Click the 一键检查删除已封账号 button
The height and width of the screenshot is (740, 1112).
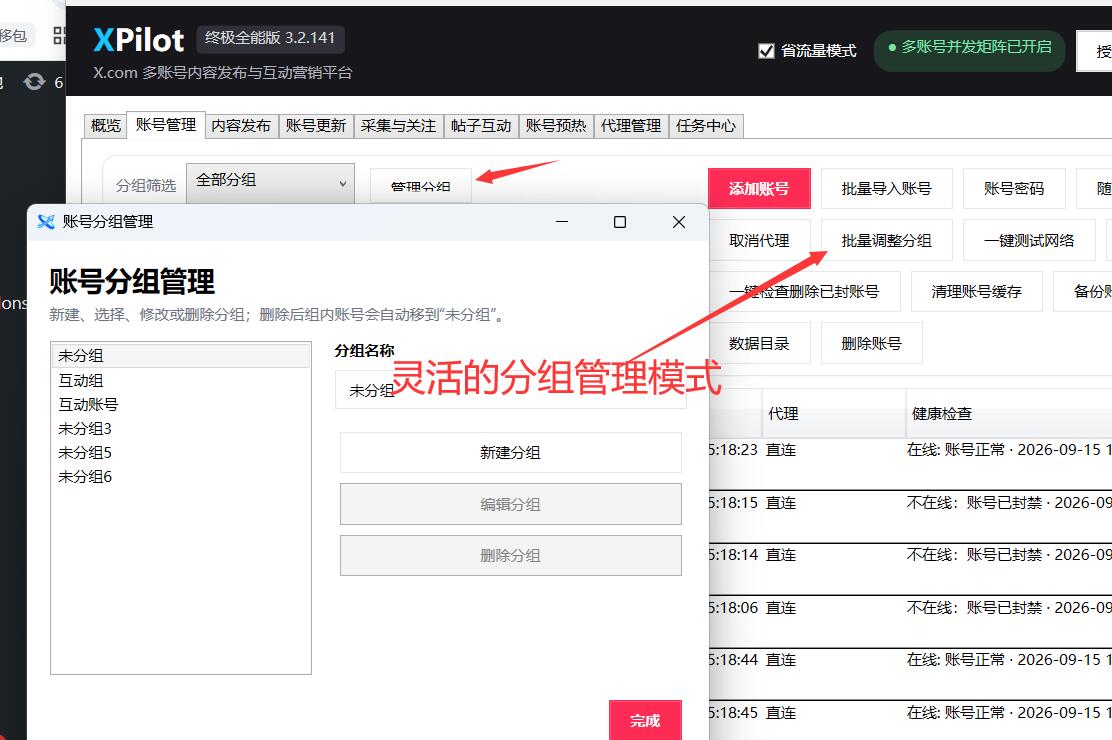804,292
